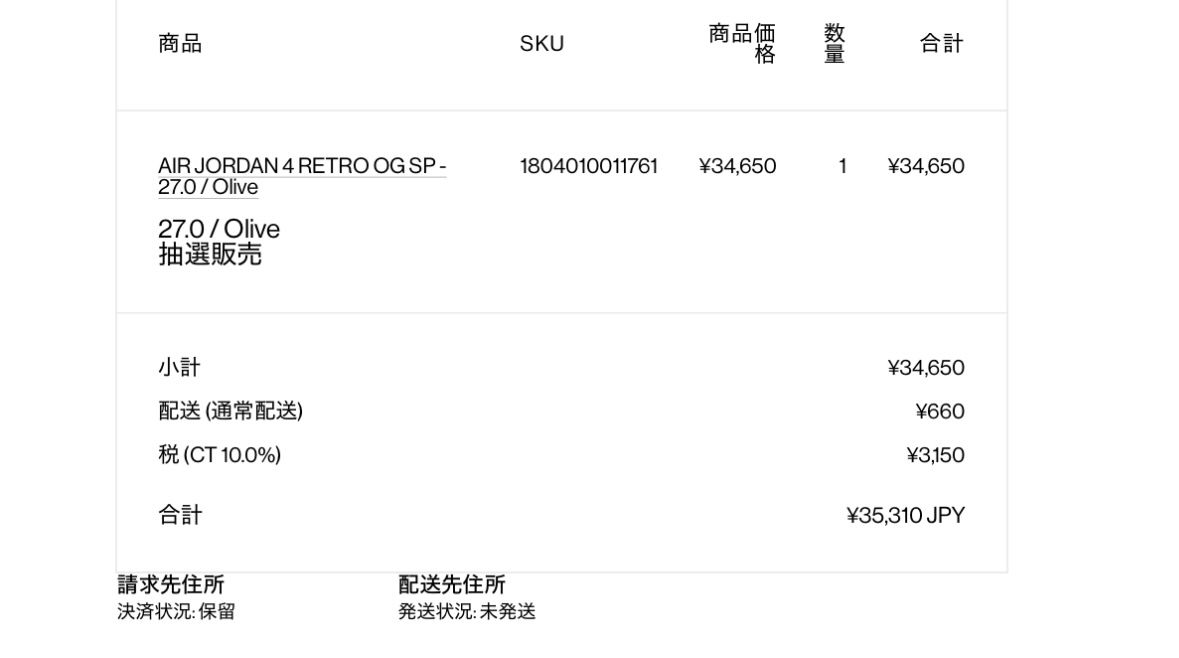This screenshot has height=658, width=1179.
Task: Click the 税 (CT 10.0%) tax label
Action: click(x=220, y=455)
